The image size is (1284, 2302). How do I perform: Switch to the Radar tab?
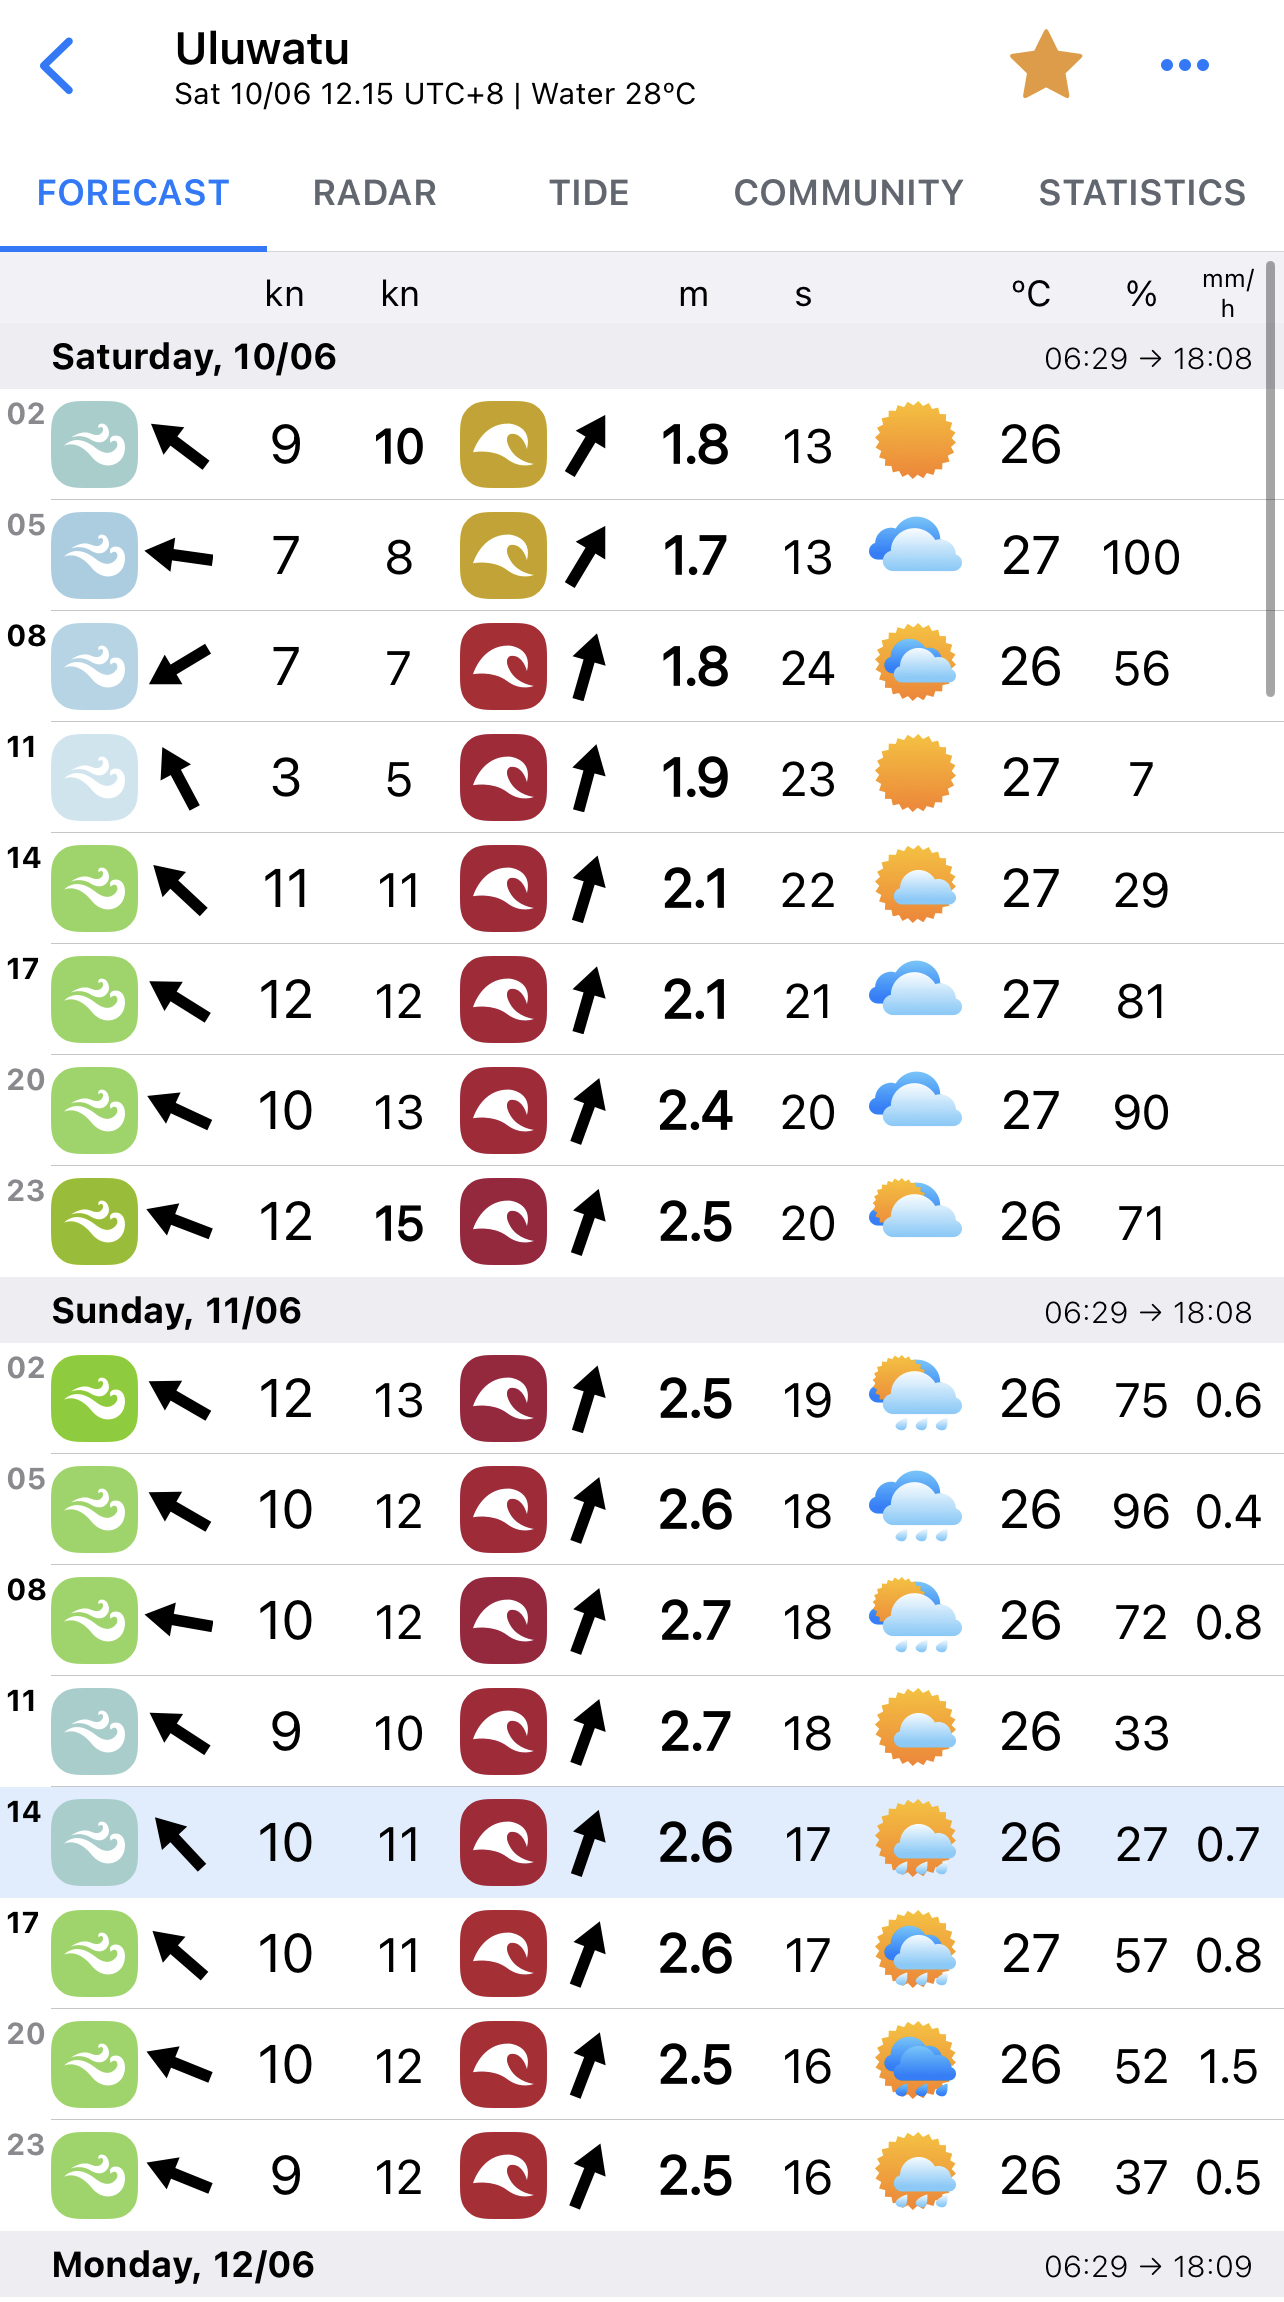click(x=374, y=193)
